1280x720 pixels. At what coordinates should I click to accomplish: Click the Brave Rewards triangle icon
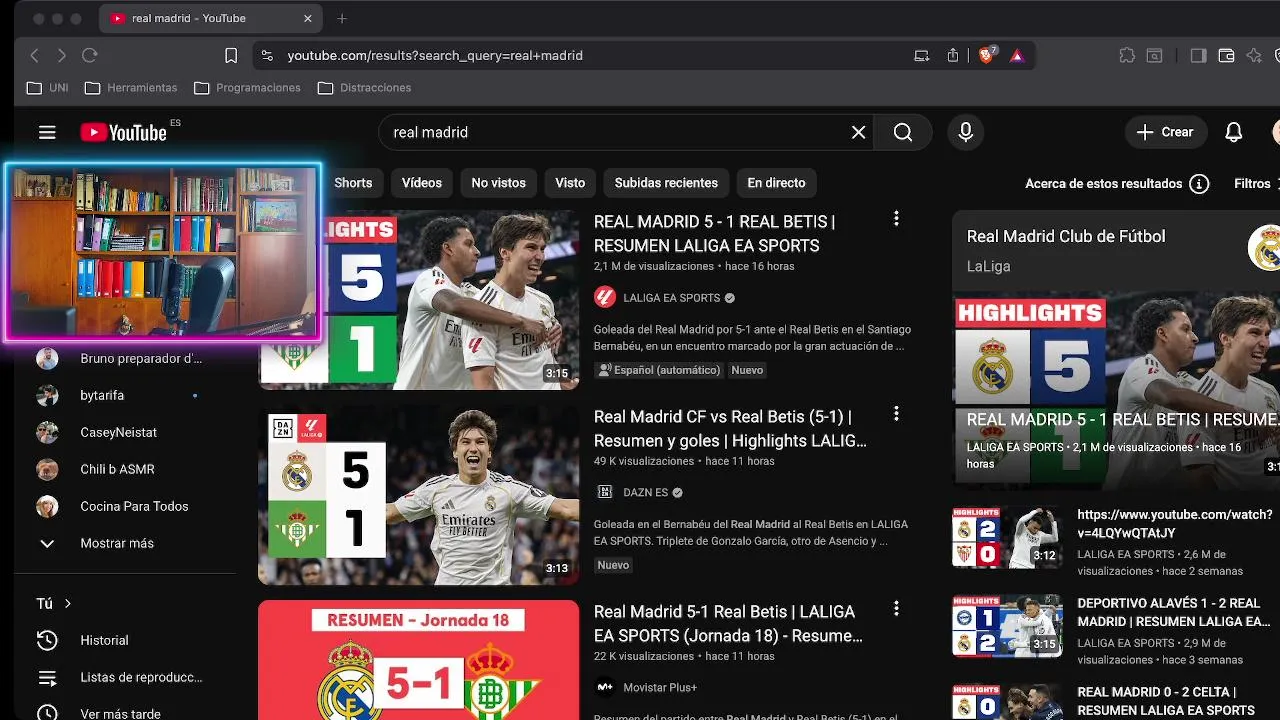(1017, 56)
